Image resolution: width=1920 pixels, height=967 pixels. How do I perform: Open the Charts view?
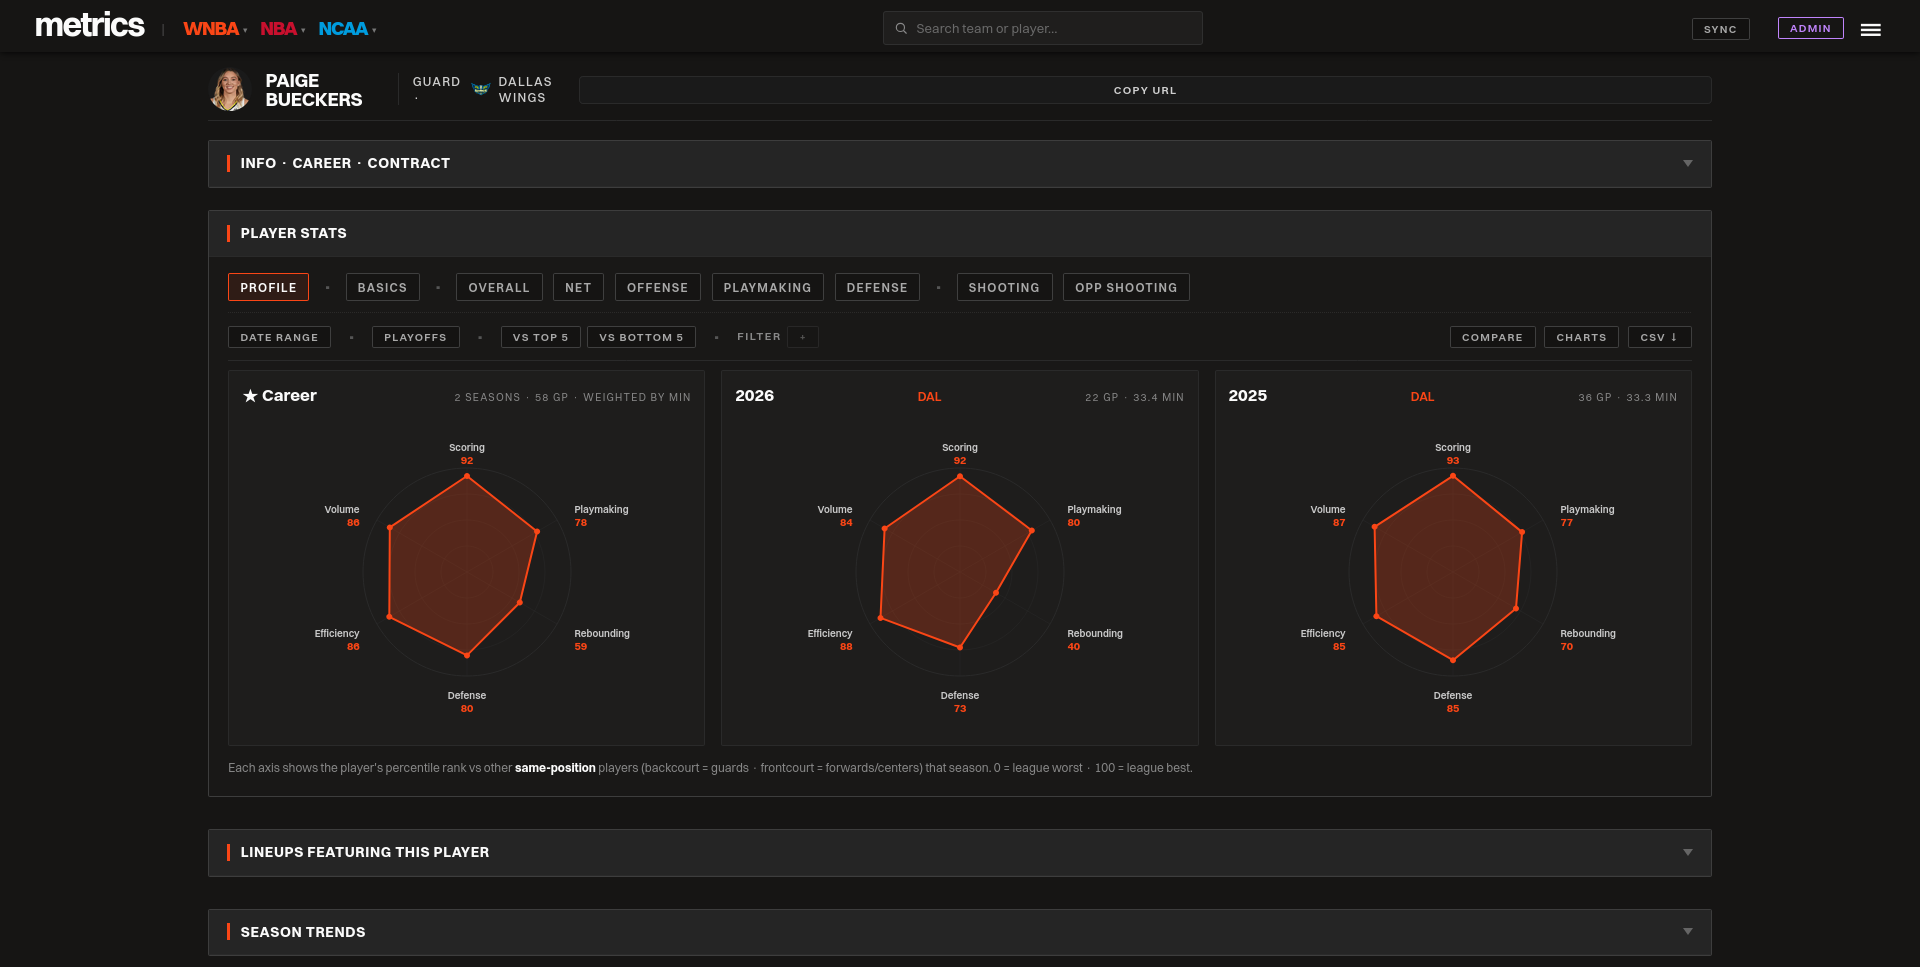click(x=1581, y=337)
